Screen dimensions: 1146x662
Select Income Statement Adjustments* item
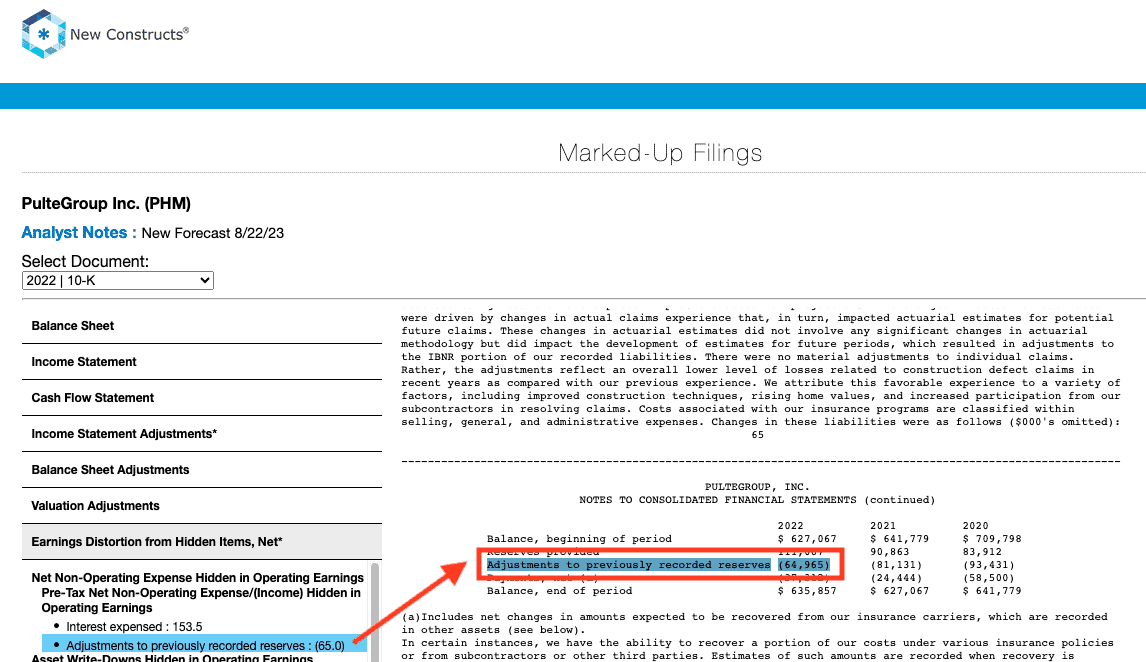tap(202, 434)
